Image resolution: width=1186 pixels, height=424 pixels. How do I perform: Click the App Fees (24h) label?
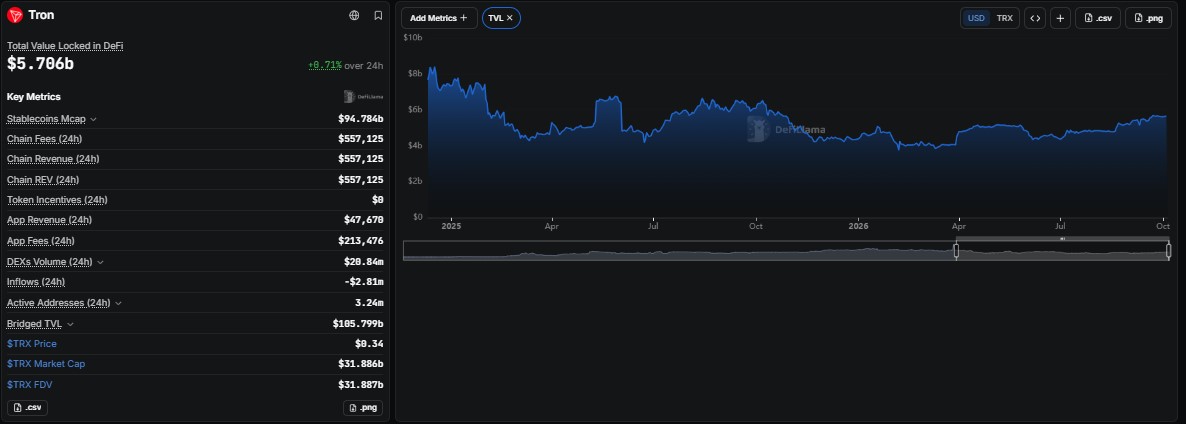click(x=41, y=241)
